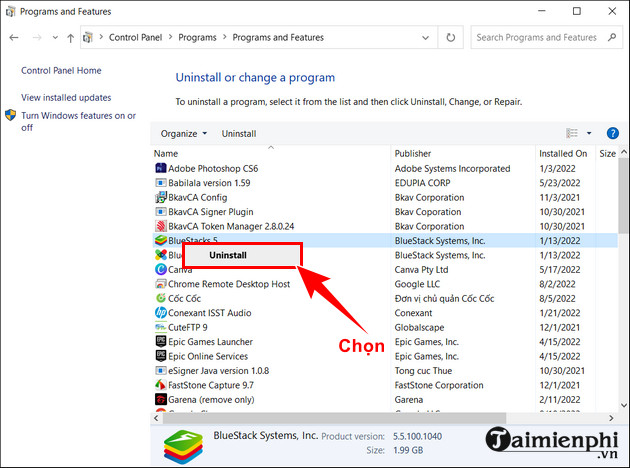Click the FastStone Capture 9.7 icon
This screenshot has height=468, width=630.
pyautogui.click(x=161, y=385)
